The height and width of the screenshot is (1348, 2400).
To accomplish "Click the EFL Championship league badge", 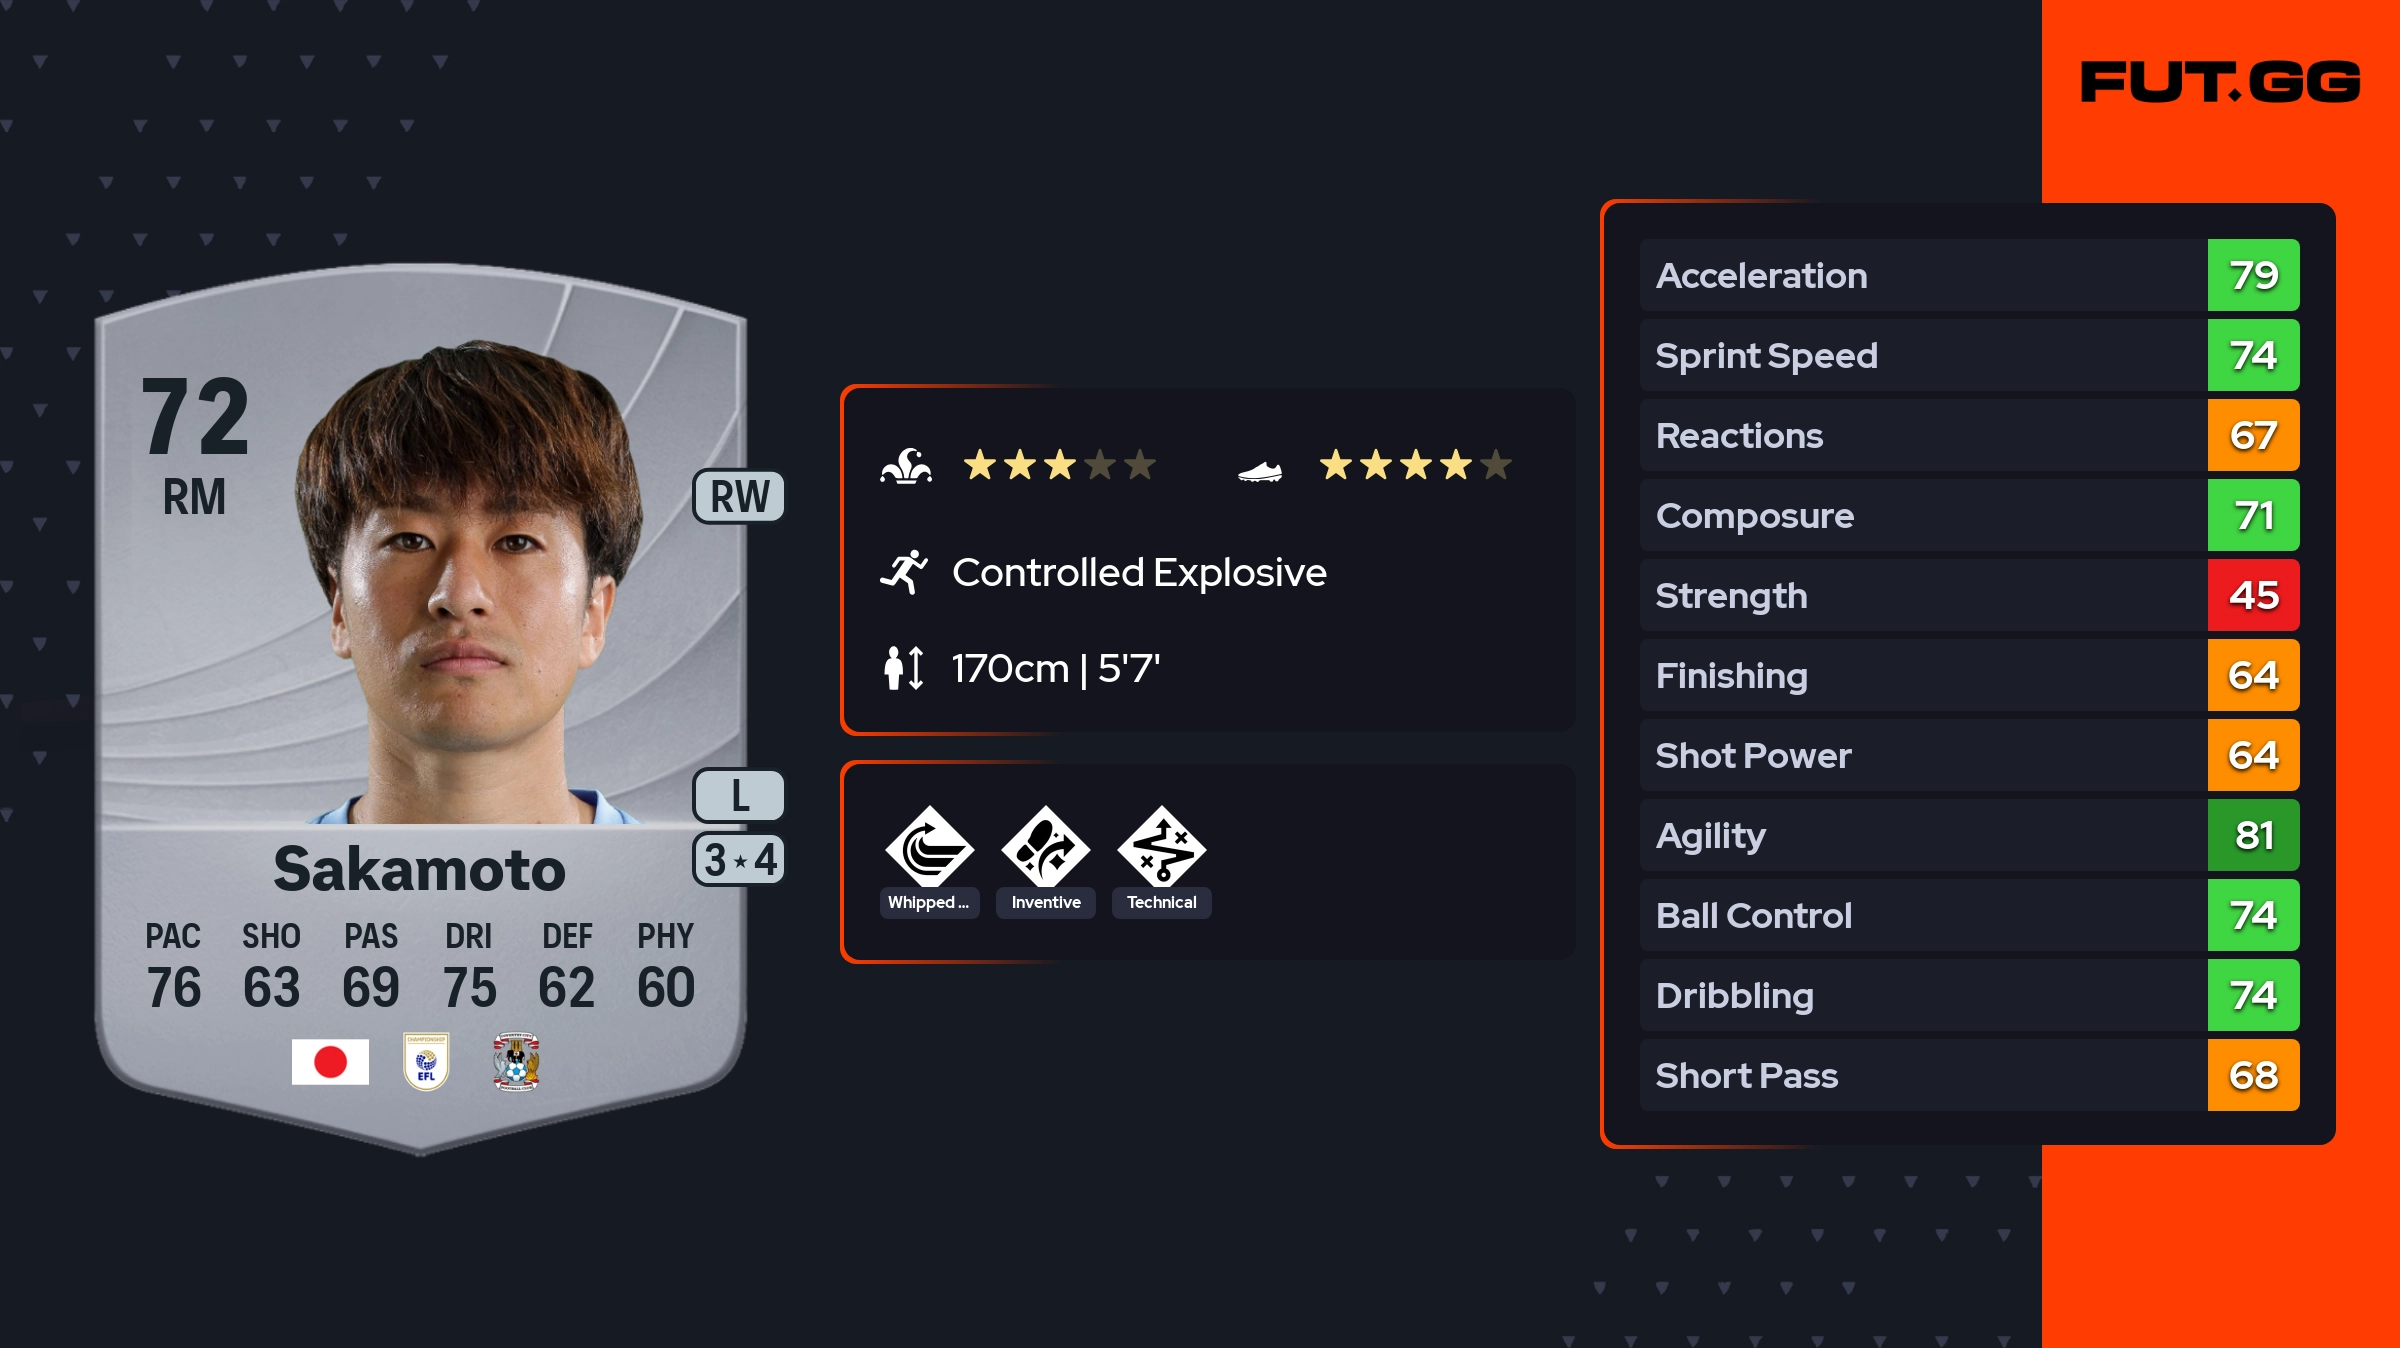I will pyautogui.click(x=426, y=1062).
